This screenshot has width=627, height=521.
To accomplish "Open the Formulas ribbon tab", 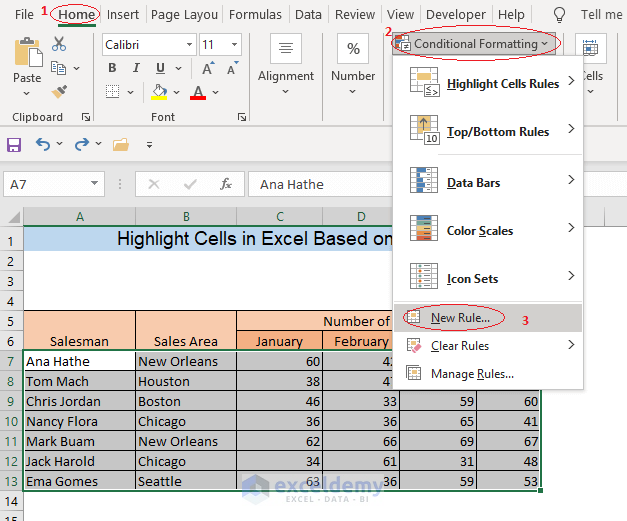I will point(255,15).
